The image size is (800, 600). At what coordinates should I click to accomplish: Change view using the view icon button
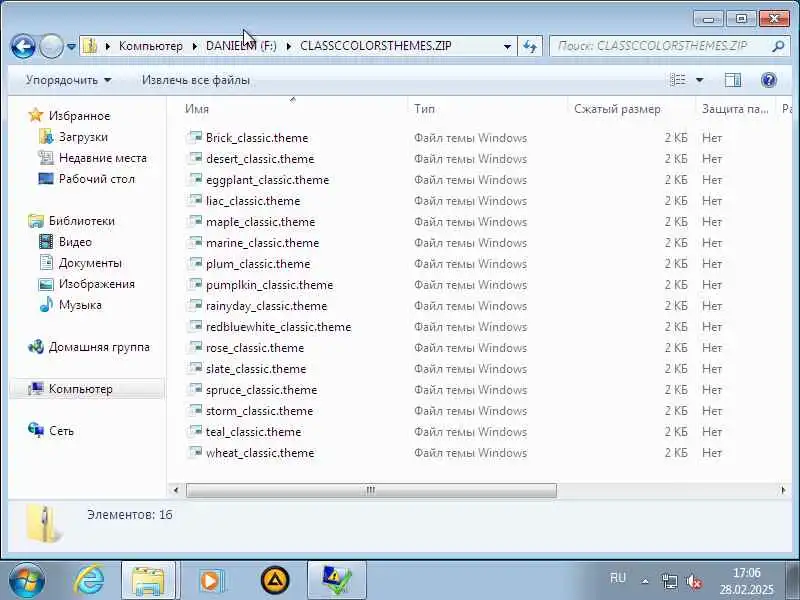tap(678, 80)
